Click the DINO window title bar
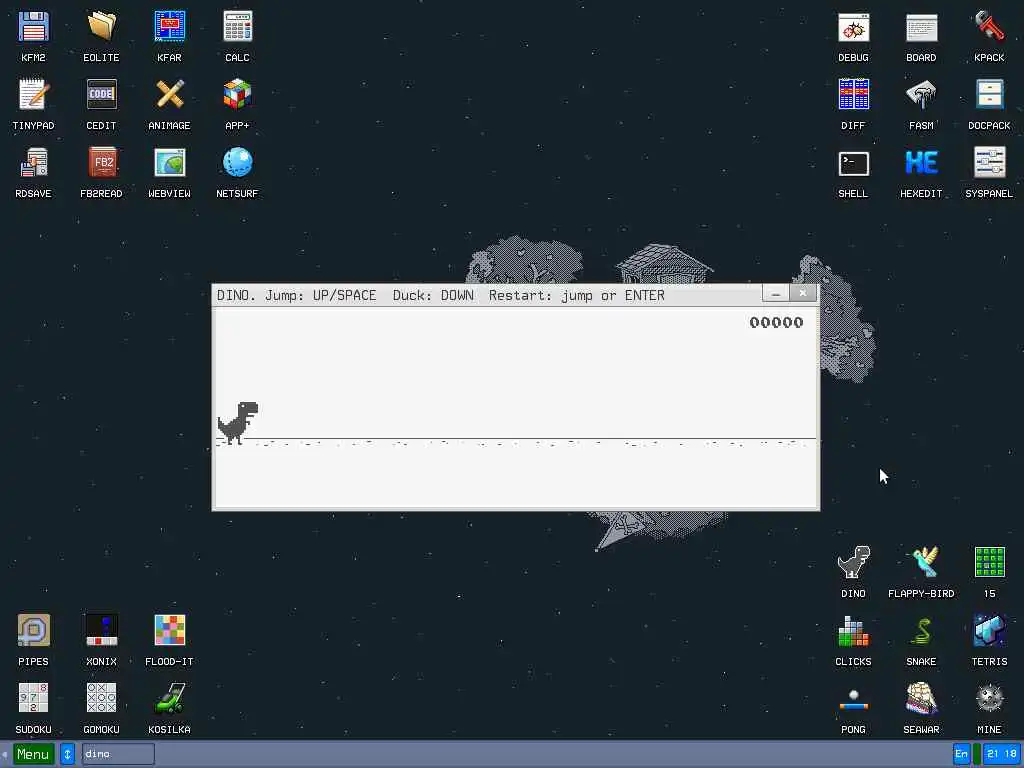This screenshot has height=768, width=1024. [487, 295]
